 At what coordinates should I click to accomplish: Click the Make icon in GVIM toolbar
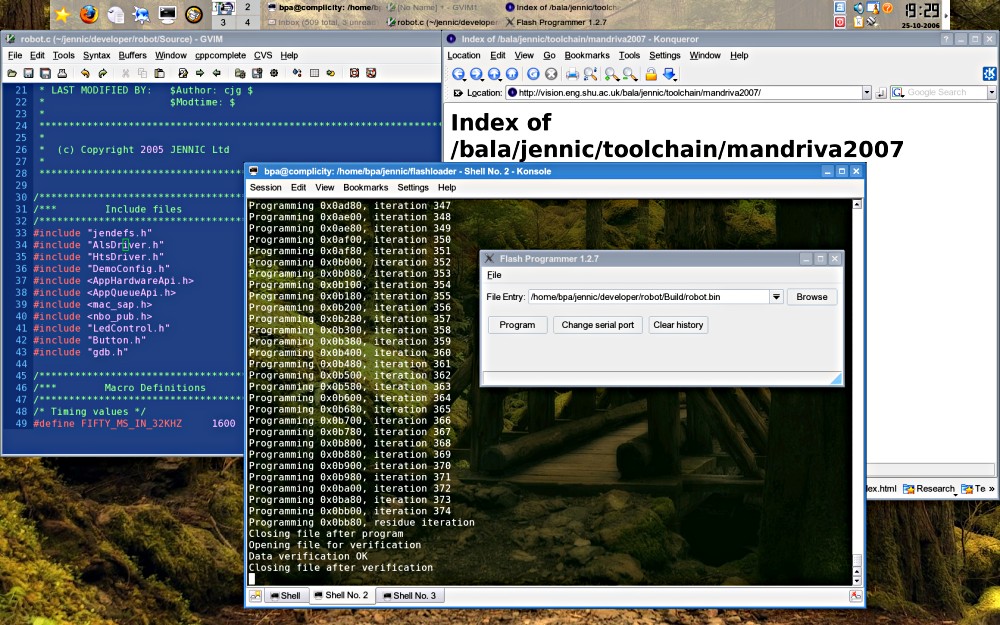(x=297, y=73)
